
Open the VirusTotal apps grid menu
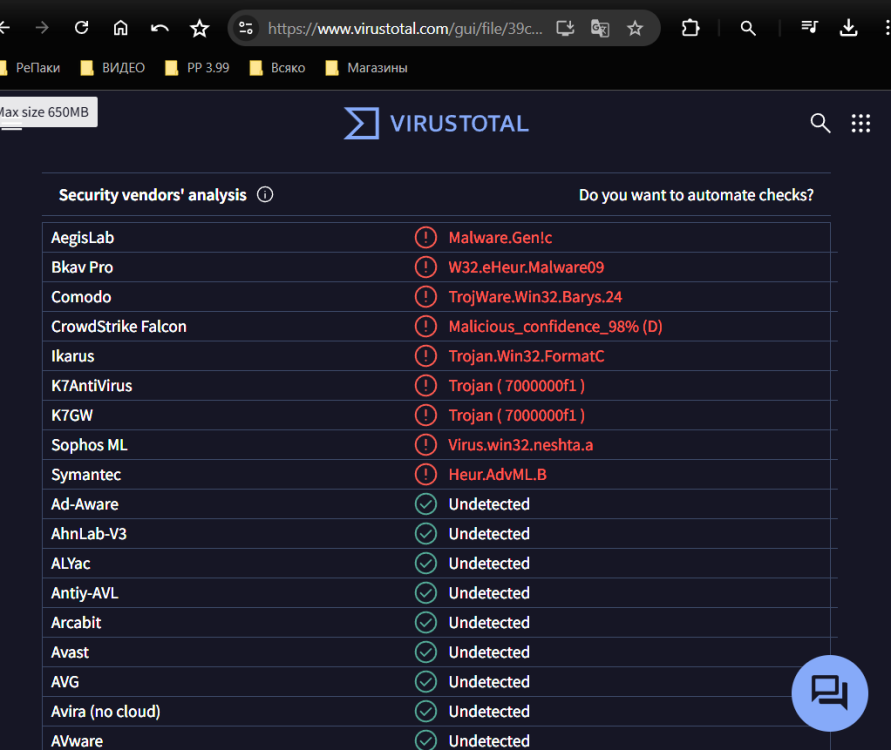(860, 123)
